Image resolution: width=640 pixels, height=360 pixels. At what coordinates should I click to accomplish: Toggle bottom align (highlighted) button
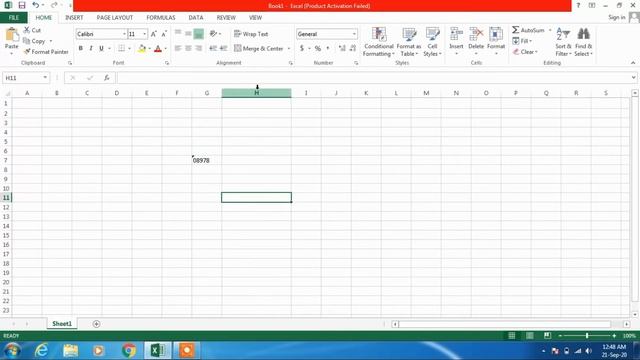199,34
